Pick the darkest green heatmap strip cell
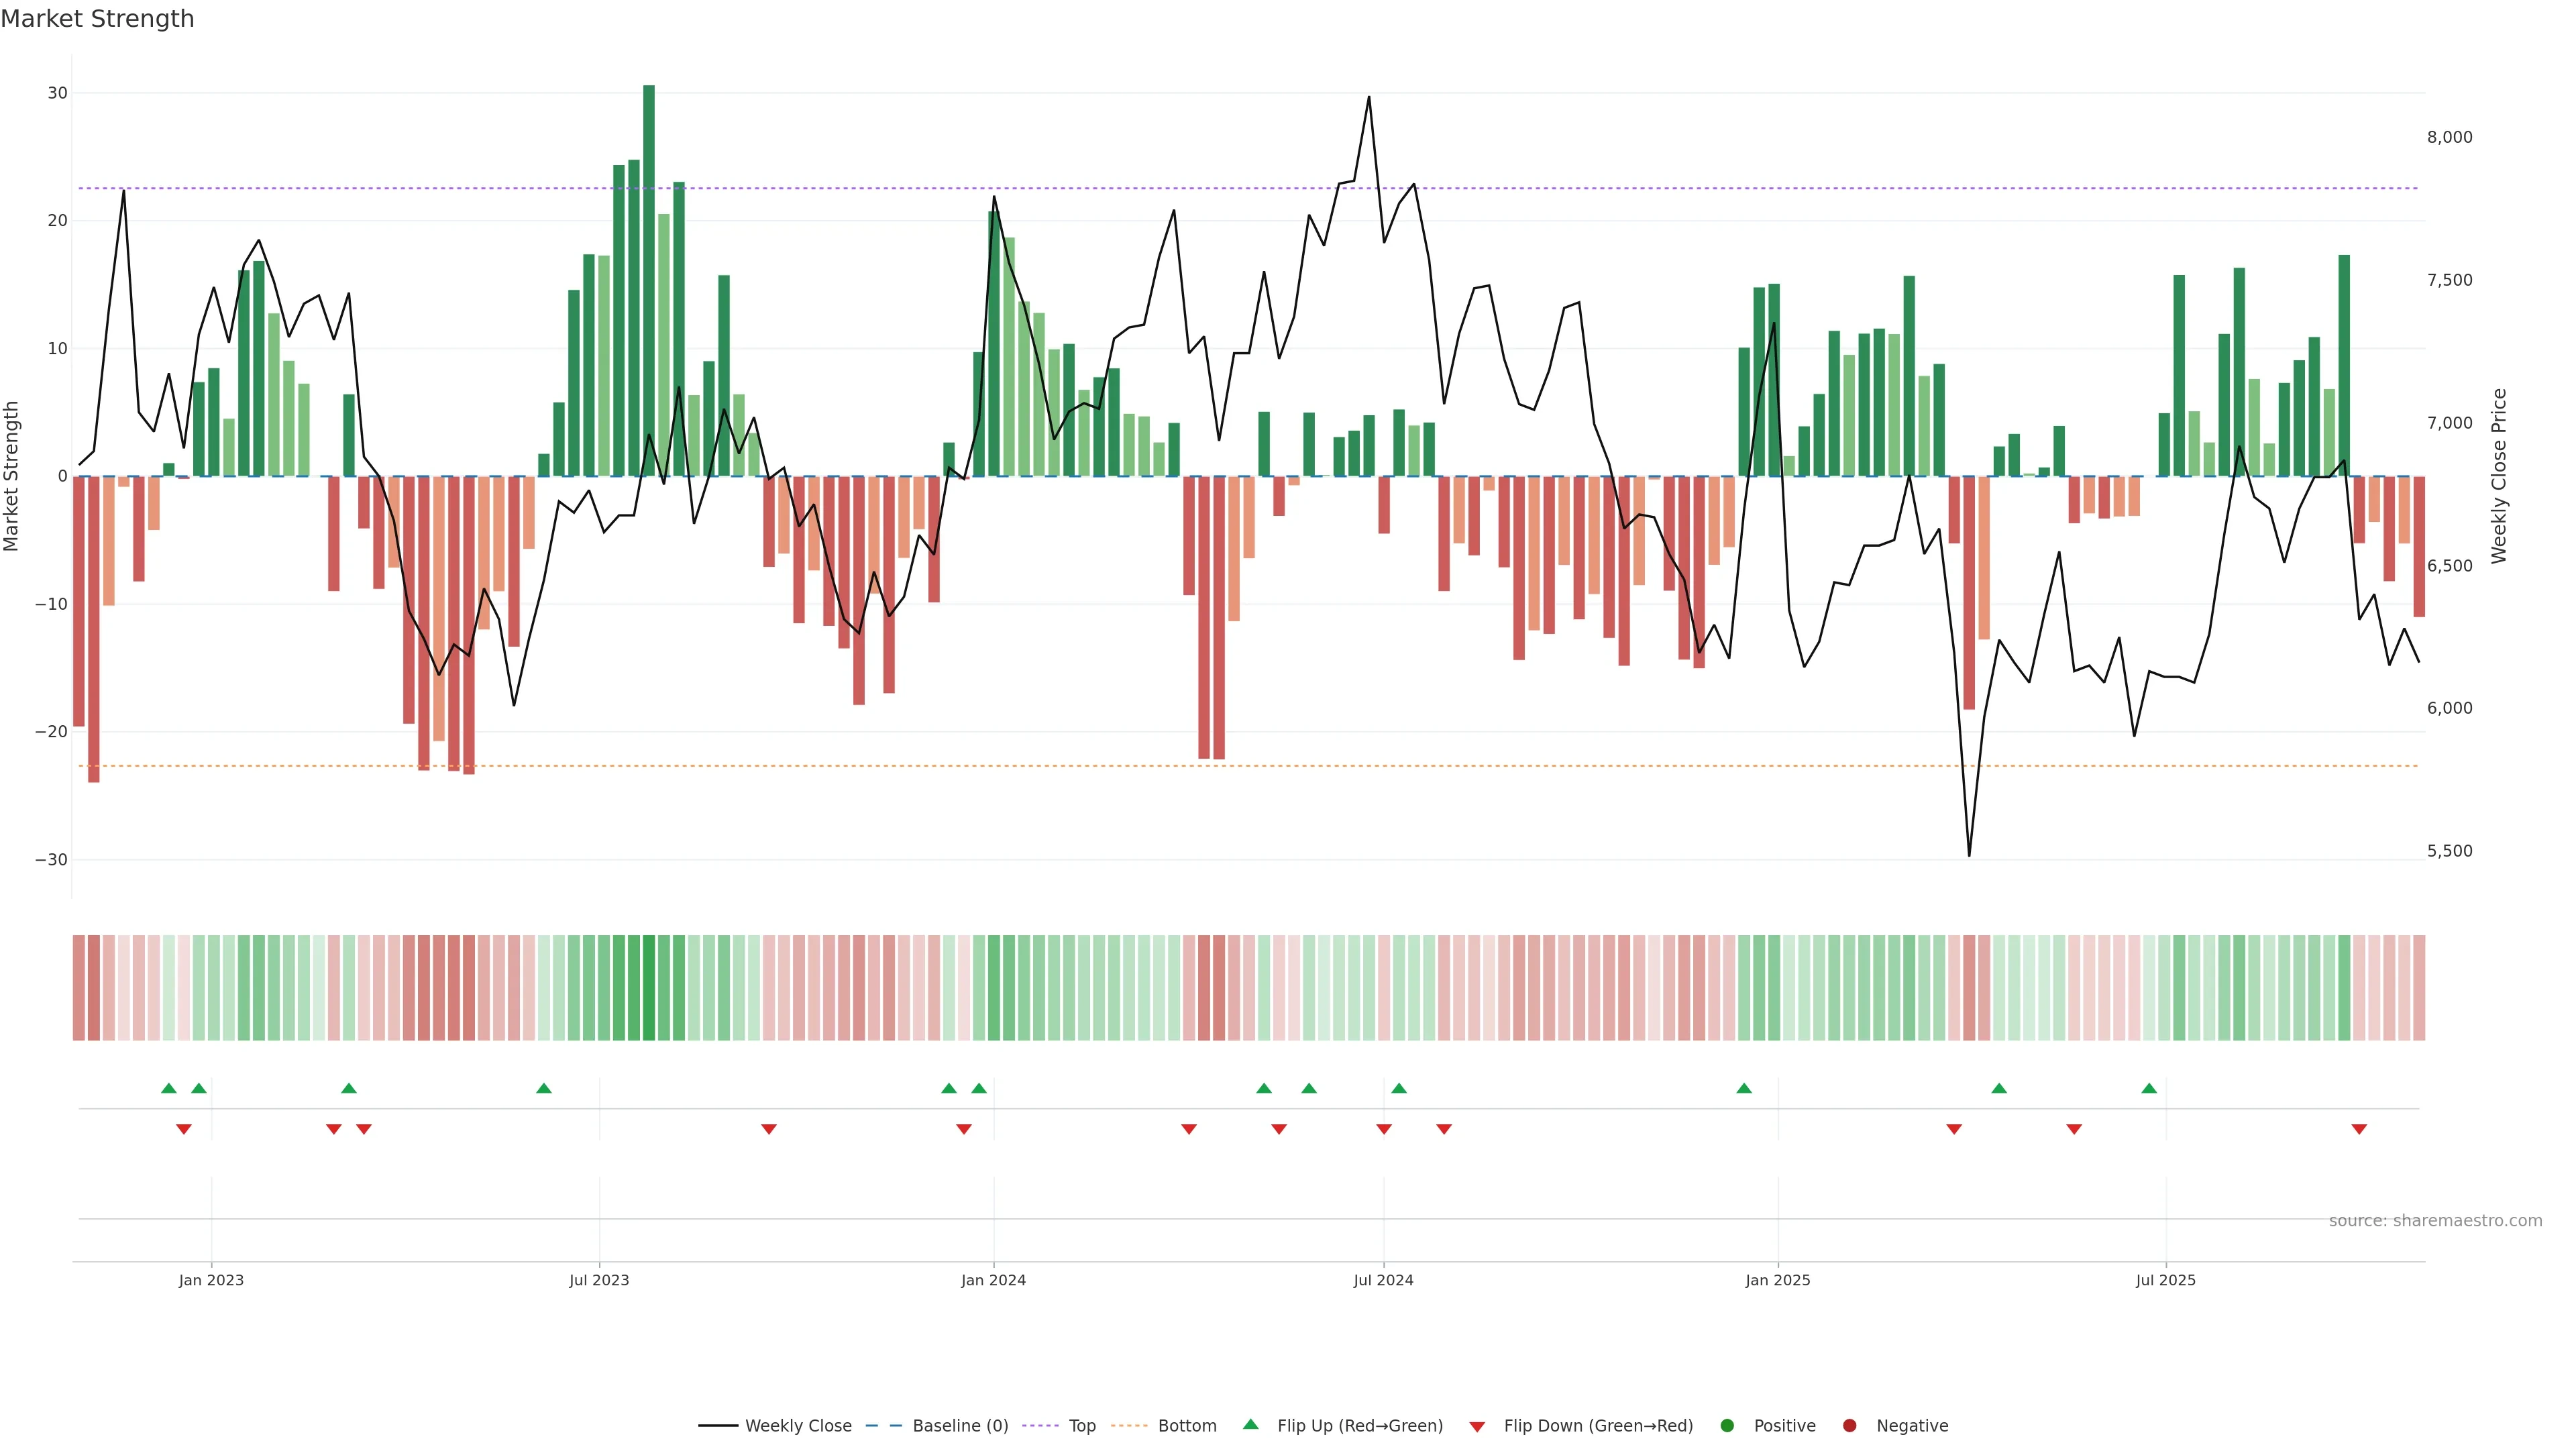The height and width of the screenshot is (1449, 2576). click(649, 987)
